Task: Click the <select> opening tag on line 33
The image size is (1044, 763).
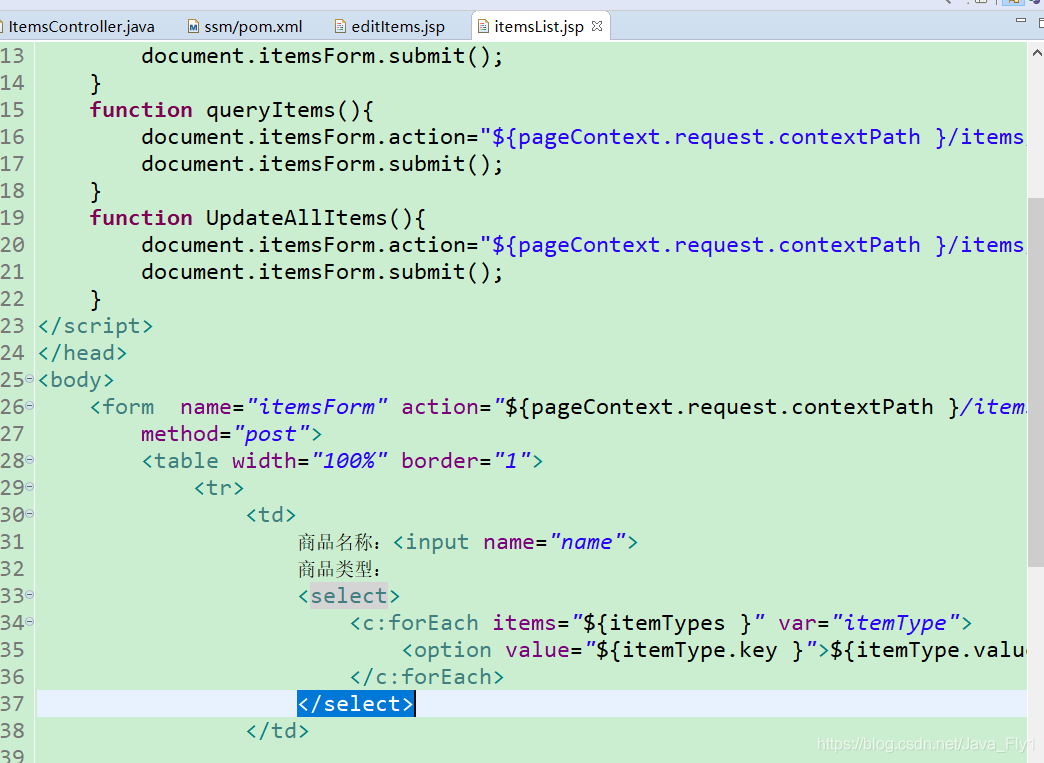Action: (x=349, y=596)
